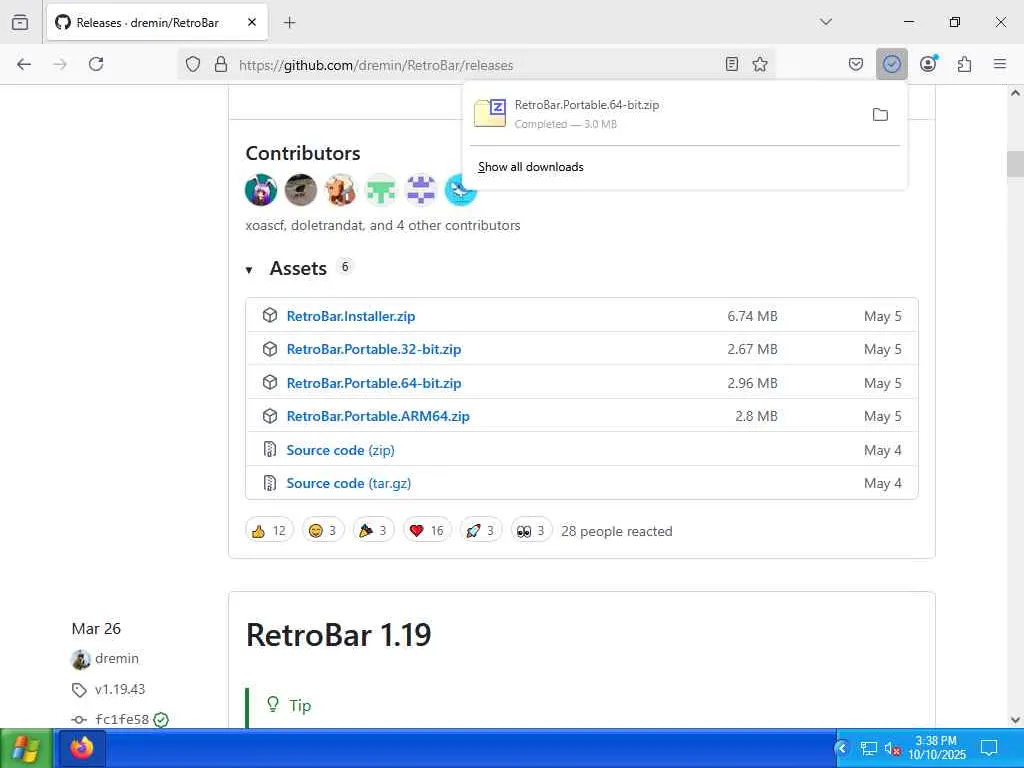Toggle eyes reaction
Viewport: 1024px width, 768px height.
[531, 530]
